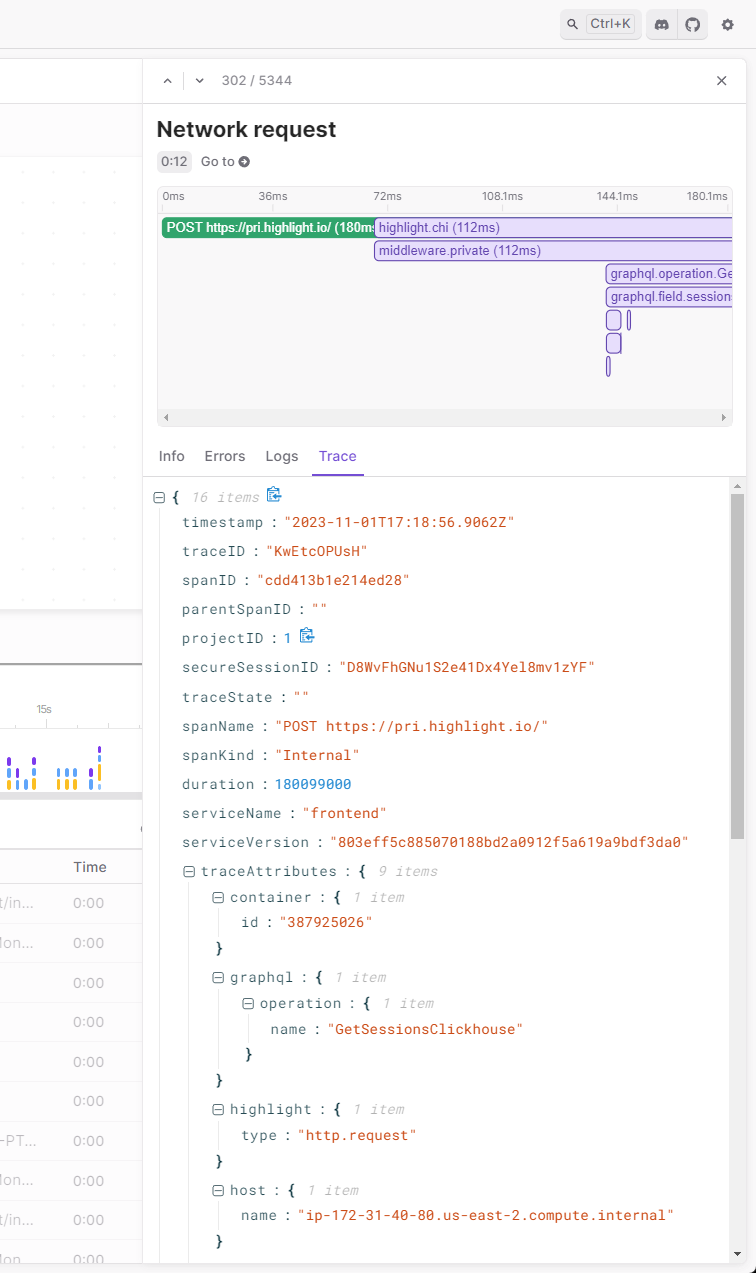Collapse the graphql attribute node
The width and height of the screenshot is (756, 1273).
click(x=218, y=976)
